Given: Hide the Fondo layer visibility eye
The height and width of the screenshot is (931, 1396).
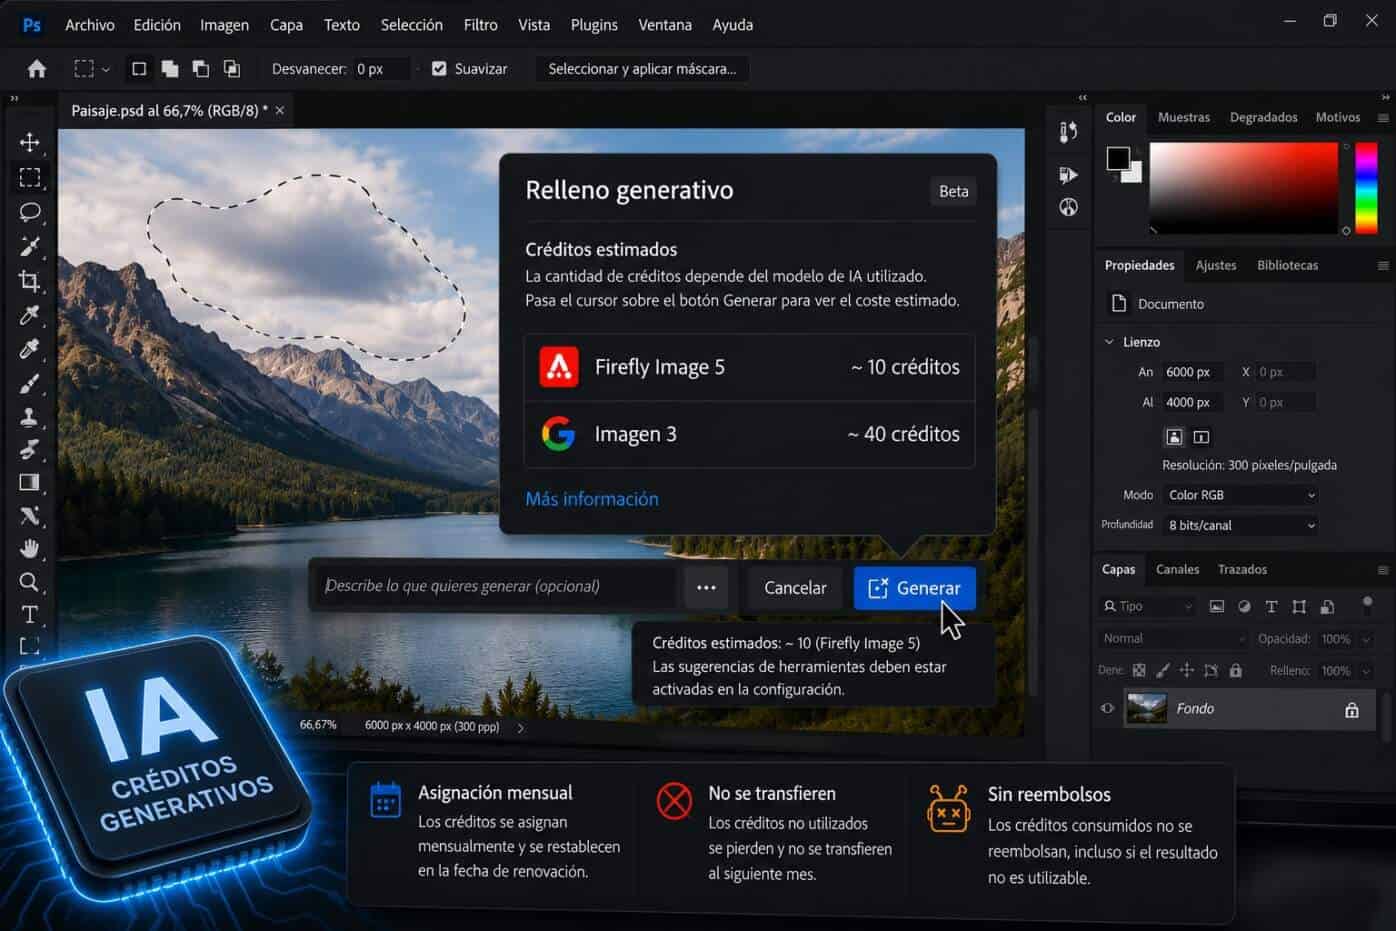Looking at the screenshot, I should [x=1107, y=708].
